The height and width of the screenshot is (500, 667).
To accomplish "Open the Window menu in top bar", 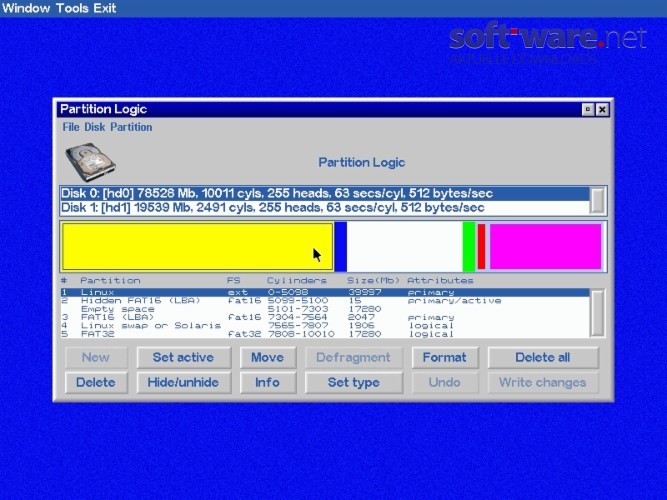I will (x=26, y=8).
